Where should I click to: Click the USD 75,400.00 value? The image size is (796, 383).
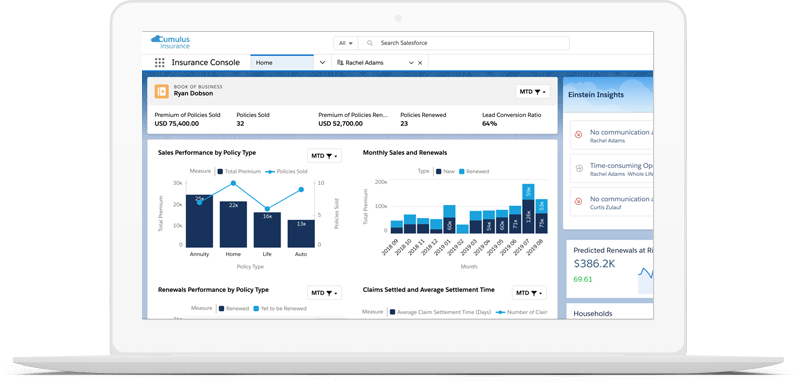click(x=177, y=123)
